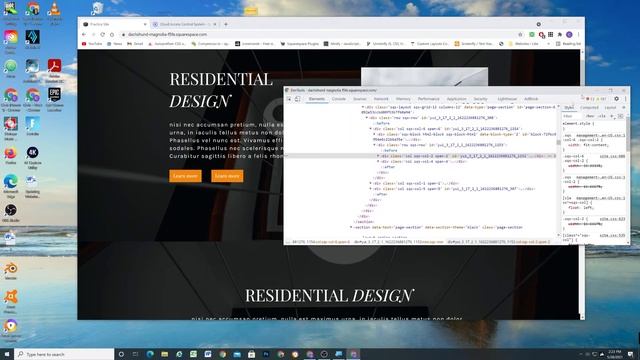Viewport: 640px width, 360px height.
Task: Bookmark this page with the star icon
Action: [x=520, y=35]
